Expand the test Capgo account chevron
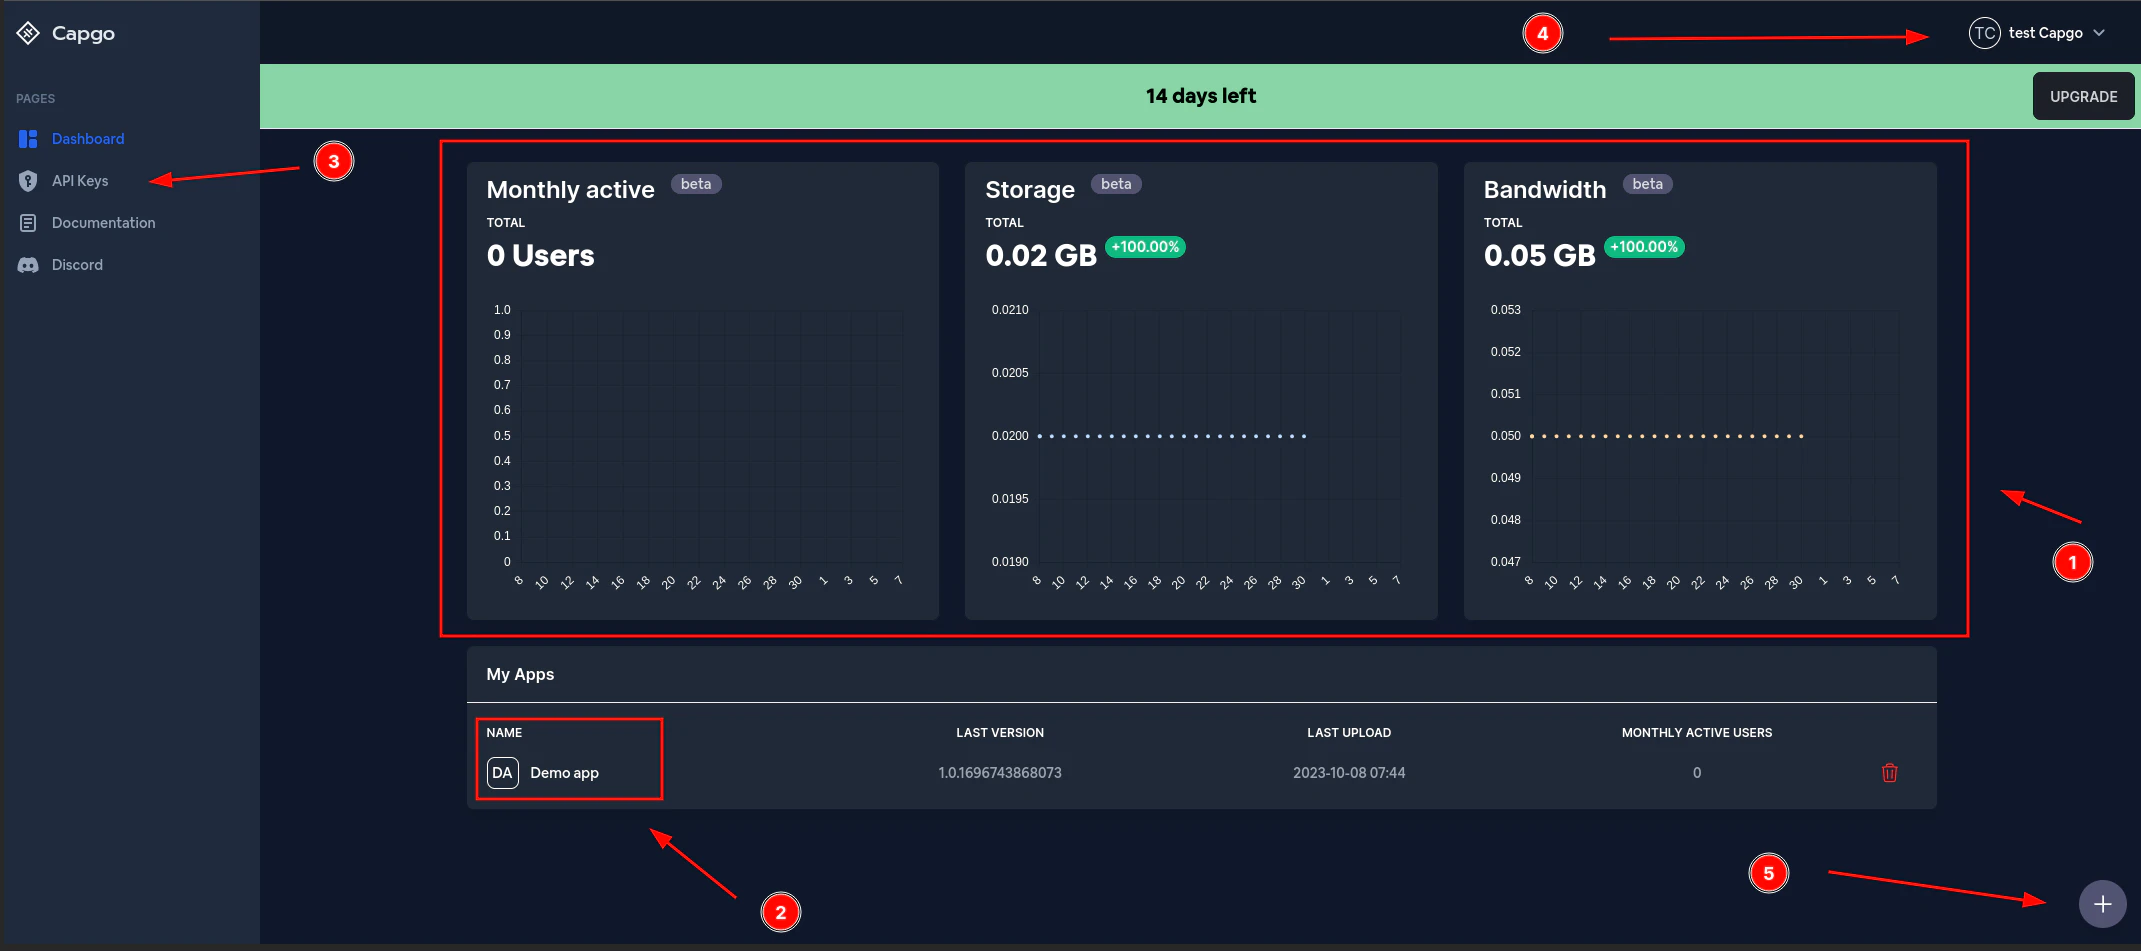The image size is (2141, 951). coord(2099,33)
